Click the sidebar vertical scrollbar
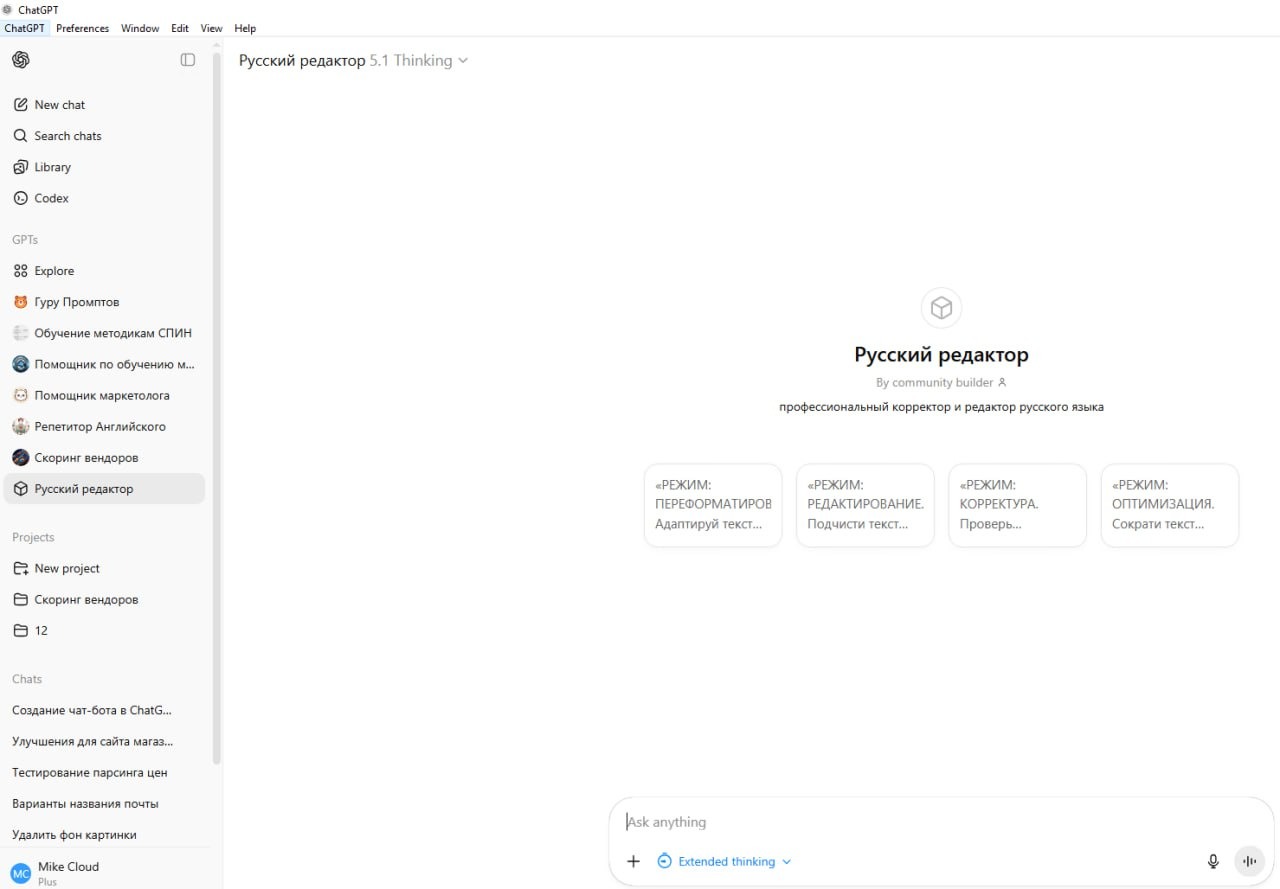 (217, 400)
